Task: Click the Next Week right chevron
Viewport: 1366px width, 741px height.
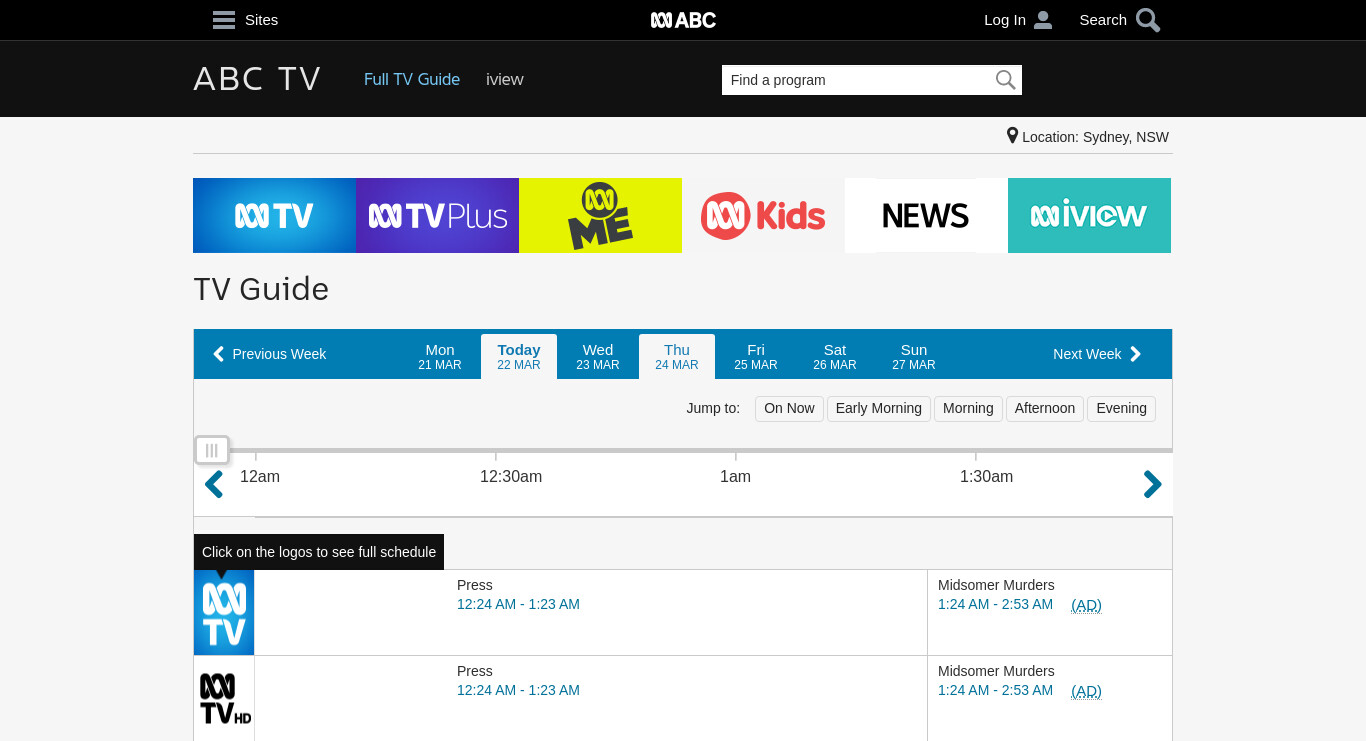Action: [x=1135, y=354]
